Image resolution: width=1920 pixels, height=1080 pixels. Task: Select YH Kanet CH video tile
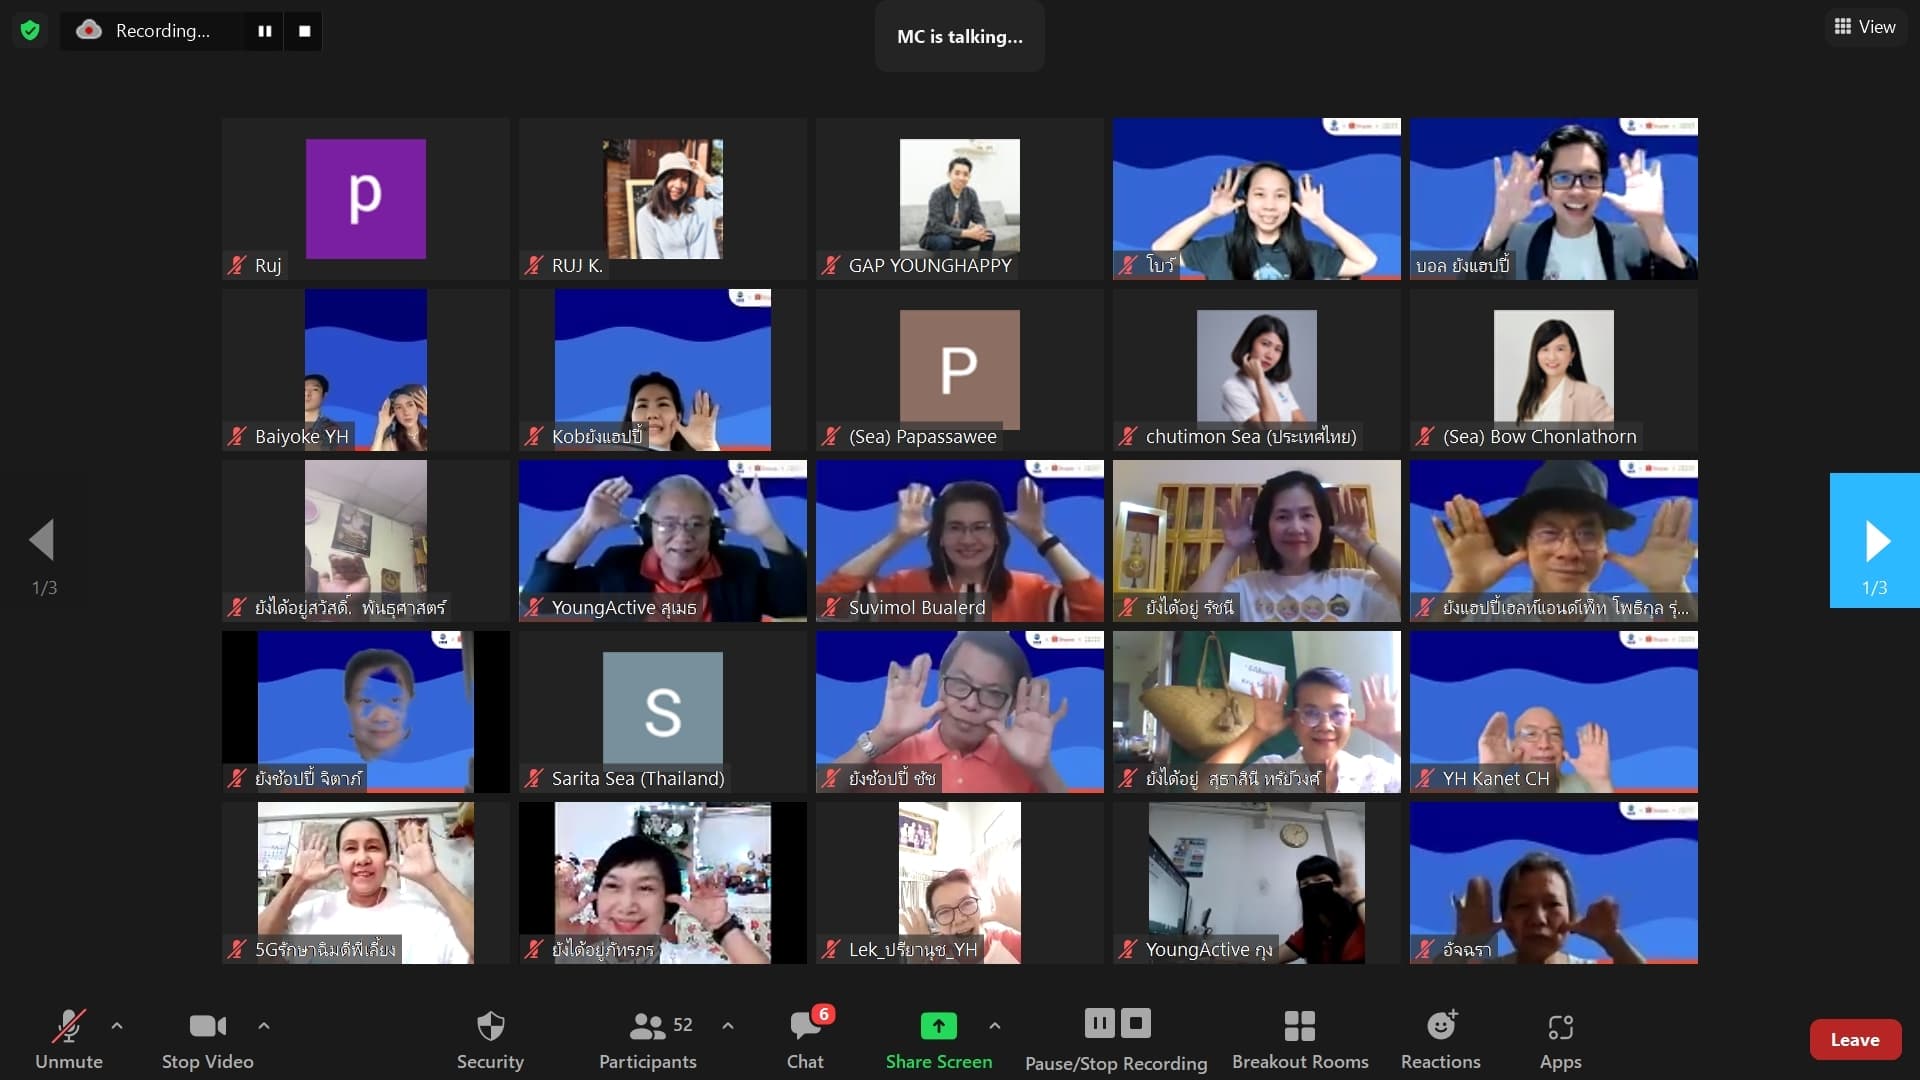pos(1554,712)
